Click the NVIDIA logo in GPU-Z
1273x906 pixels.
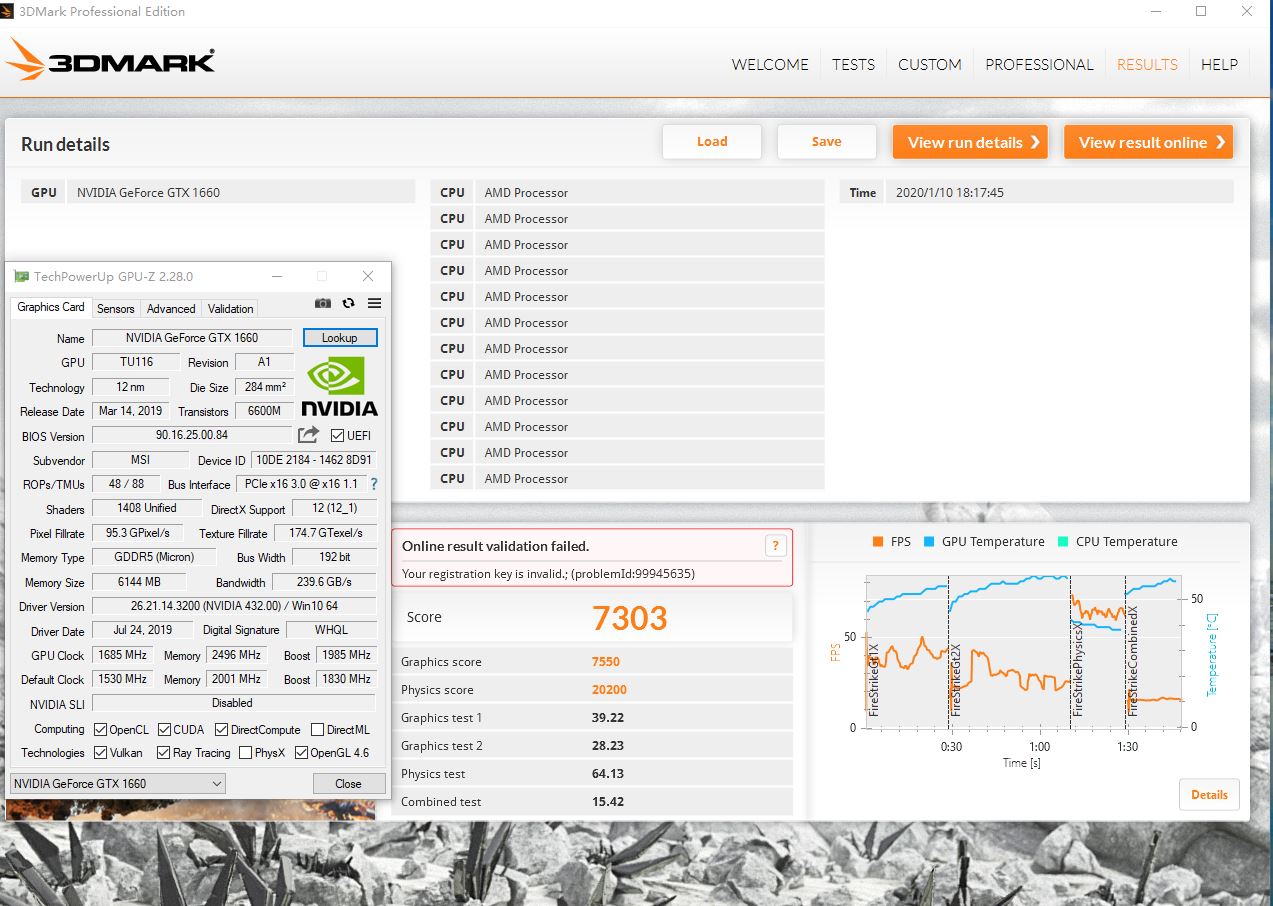340,386
